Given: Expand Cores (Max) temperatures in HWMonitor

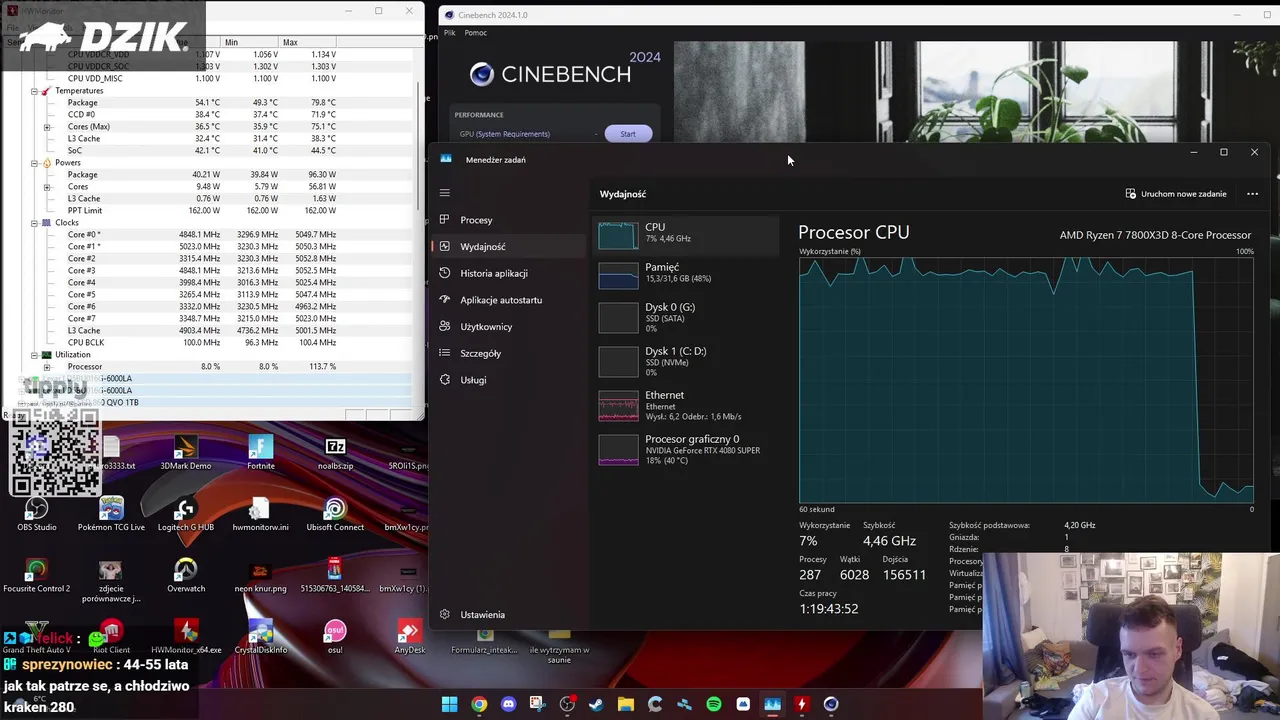Looking at the screenshot, I should click(47, 127).
